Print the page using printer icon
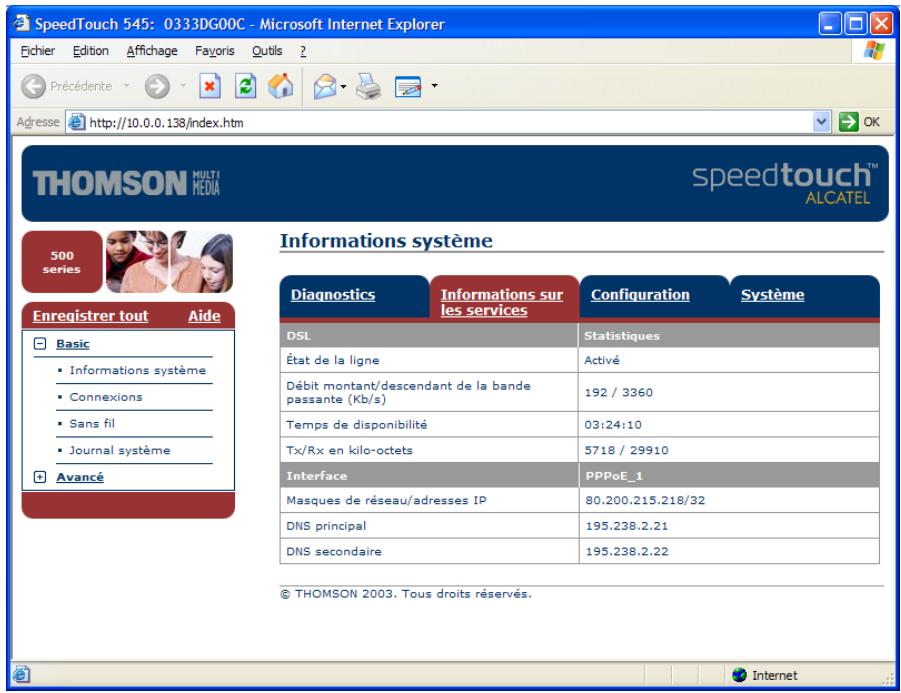The height and width of the screenshot is (693, 901). pos(368,87)
